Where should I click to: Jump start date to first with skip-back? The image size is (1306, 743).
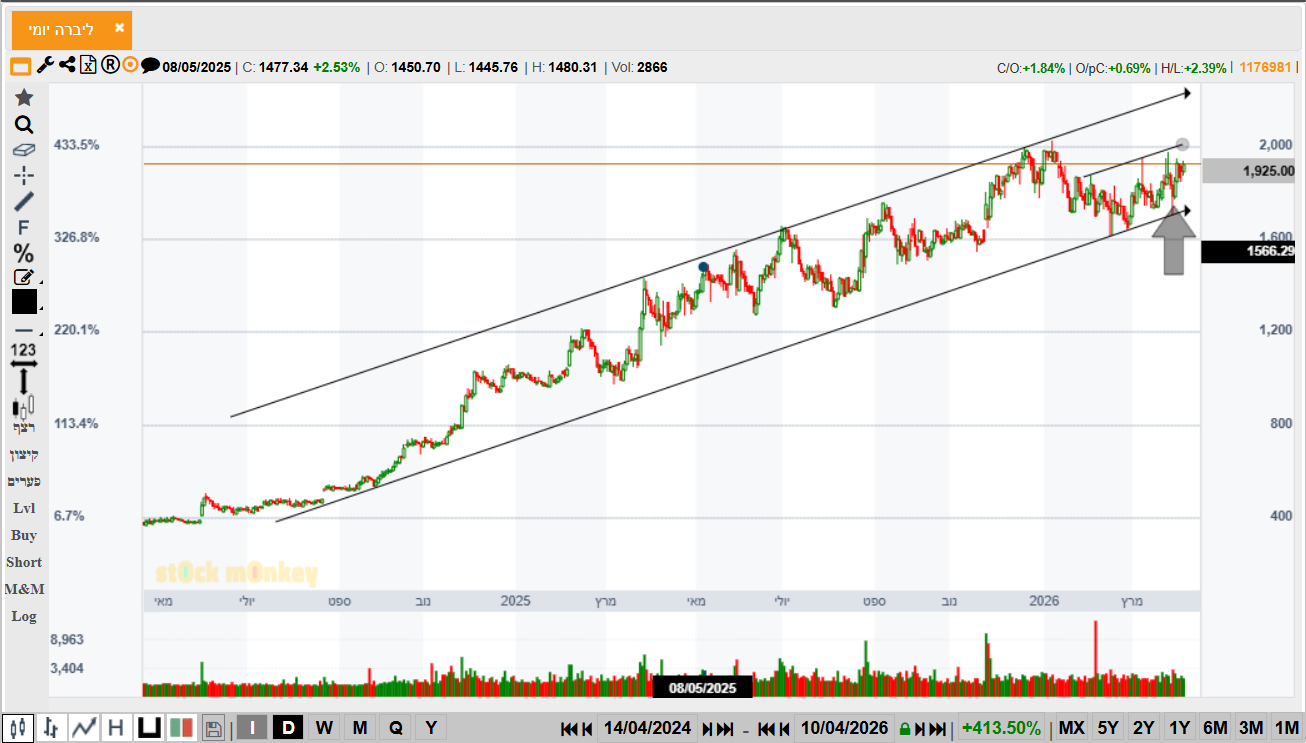pyautogui.click(x=568, y=729)
